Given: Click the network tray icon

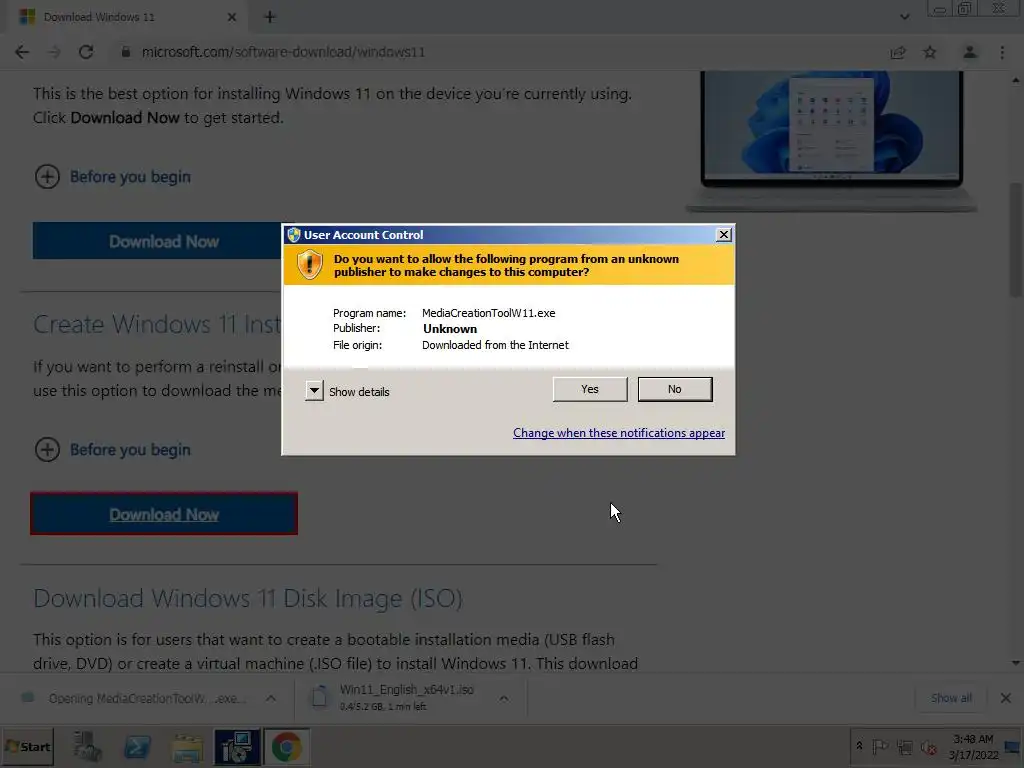Looking at the screenshot, I should (904, 746).
